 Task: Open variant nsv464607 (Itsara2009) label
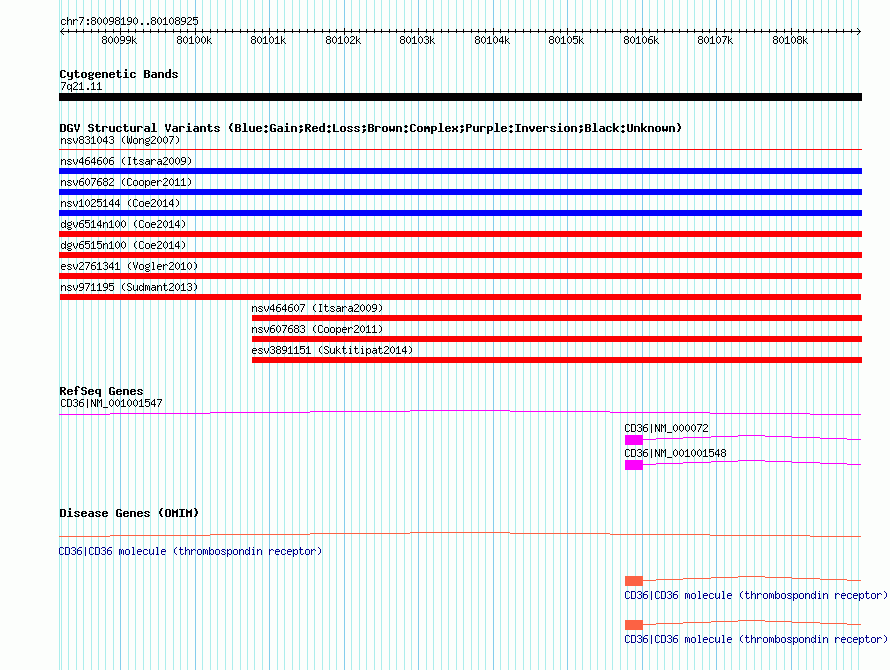point(317,308)
